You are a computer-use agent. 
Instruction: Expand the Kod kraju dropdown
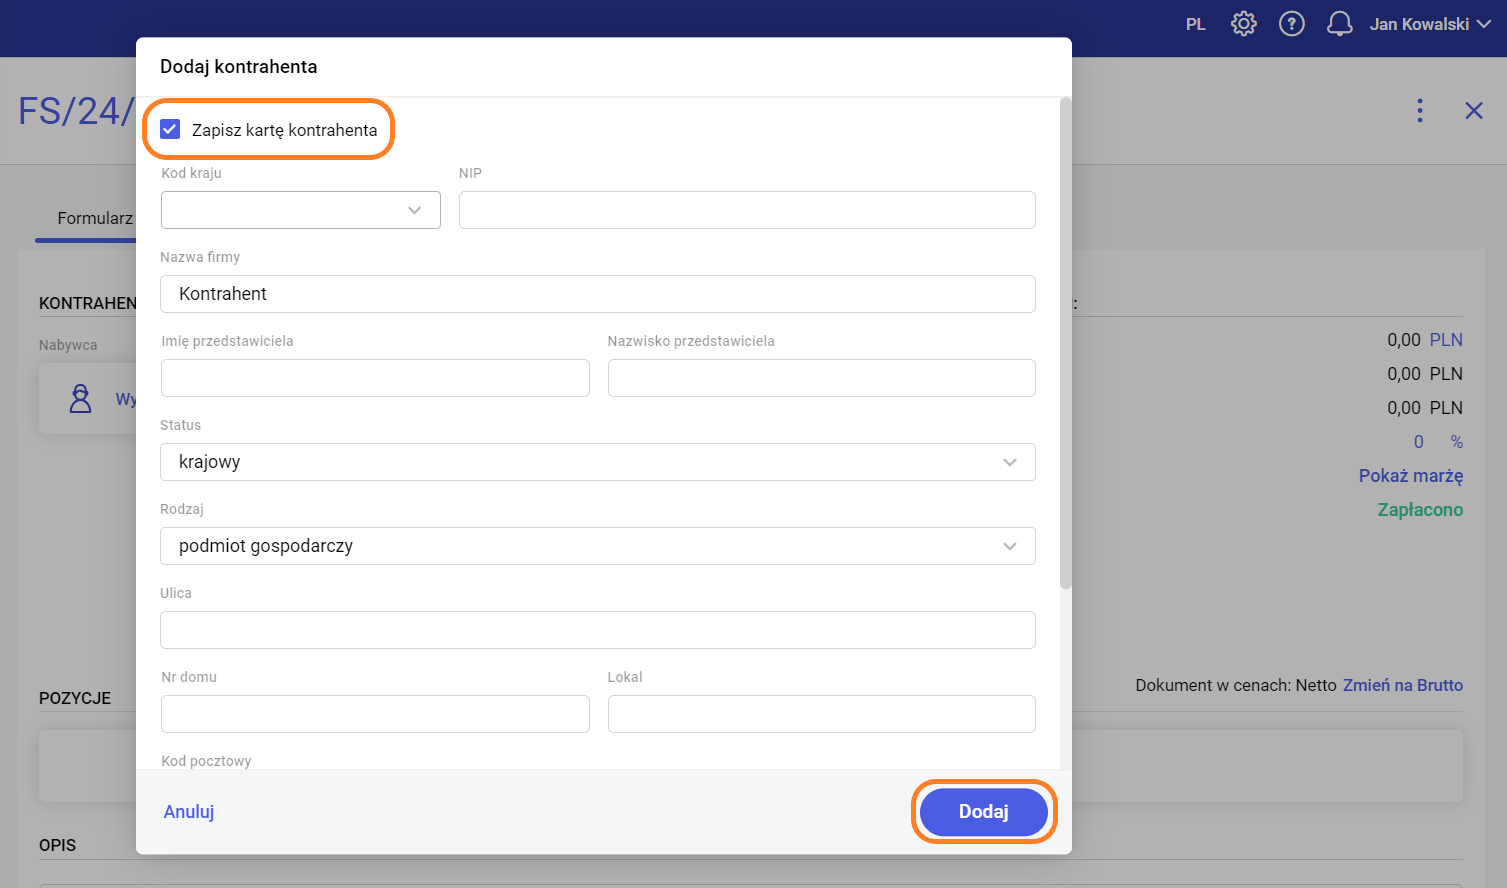[x=300, y=210]
